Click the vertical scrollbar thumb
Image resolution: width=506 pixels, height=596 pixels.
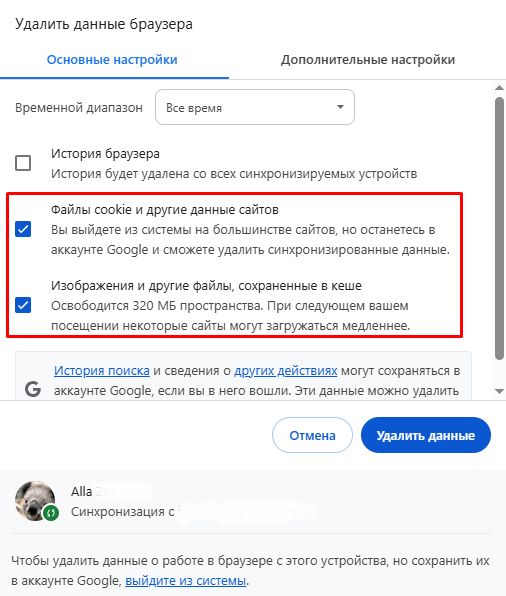500,228
